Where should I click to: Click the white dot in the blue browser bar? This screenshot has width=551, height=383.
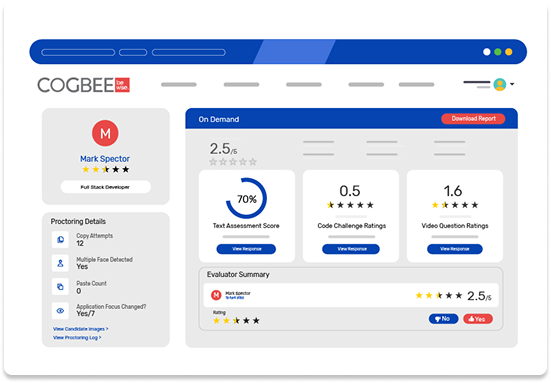[x=487, y=52]
